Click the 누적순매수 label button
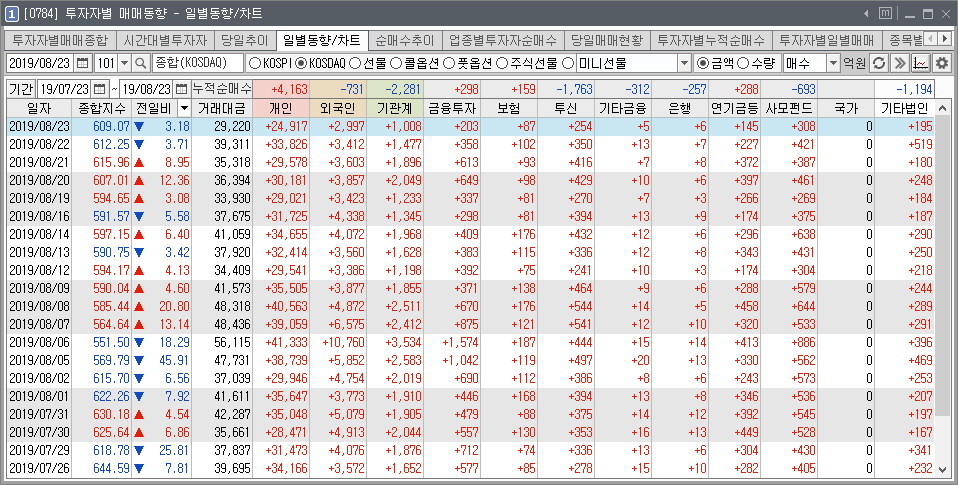This screenshot has width=958, height=485. point(221,89)
